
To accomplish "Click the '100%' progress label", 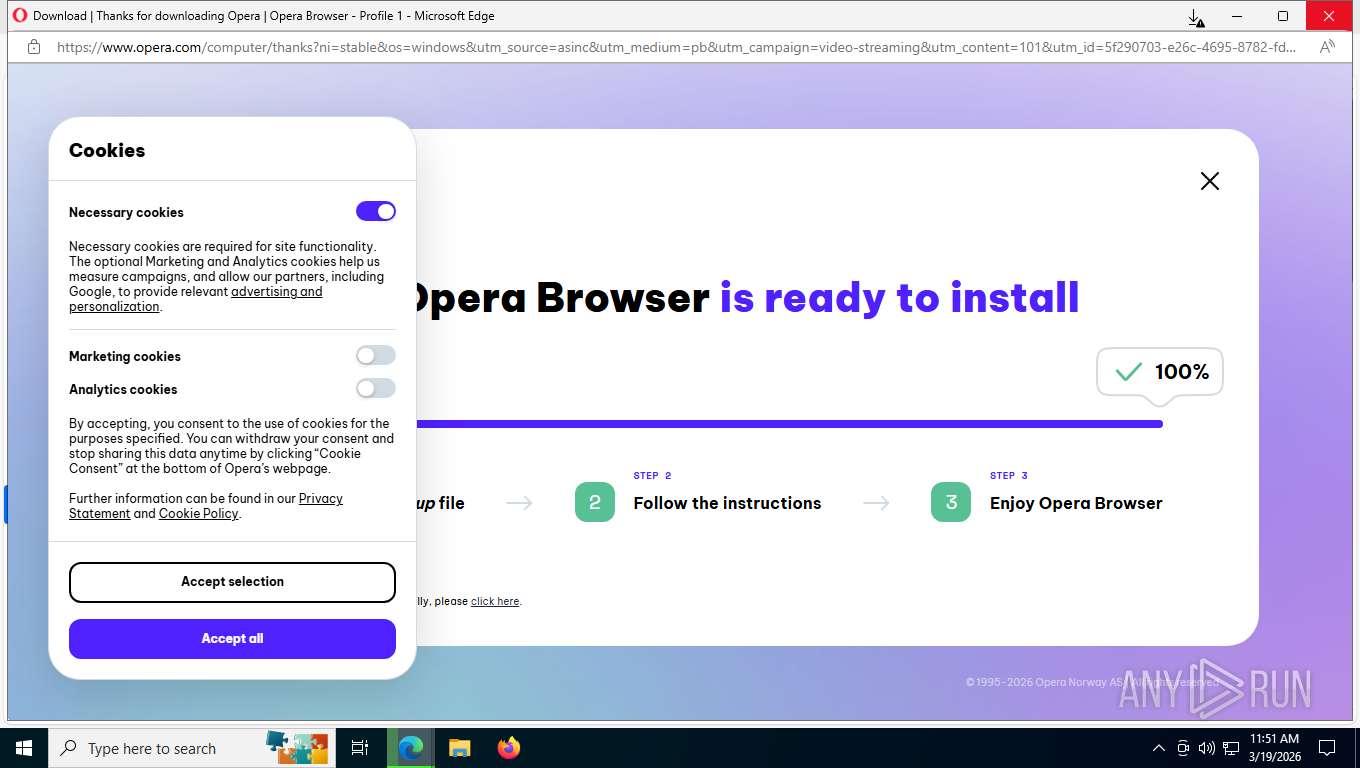I will 1182,372.
